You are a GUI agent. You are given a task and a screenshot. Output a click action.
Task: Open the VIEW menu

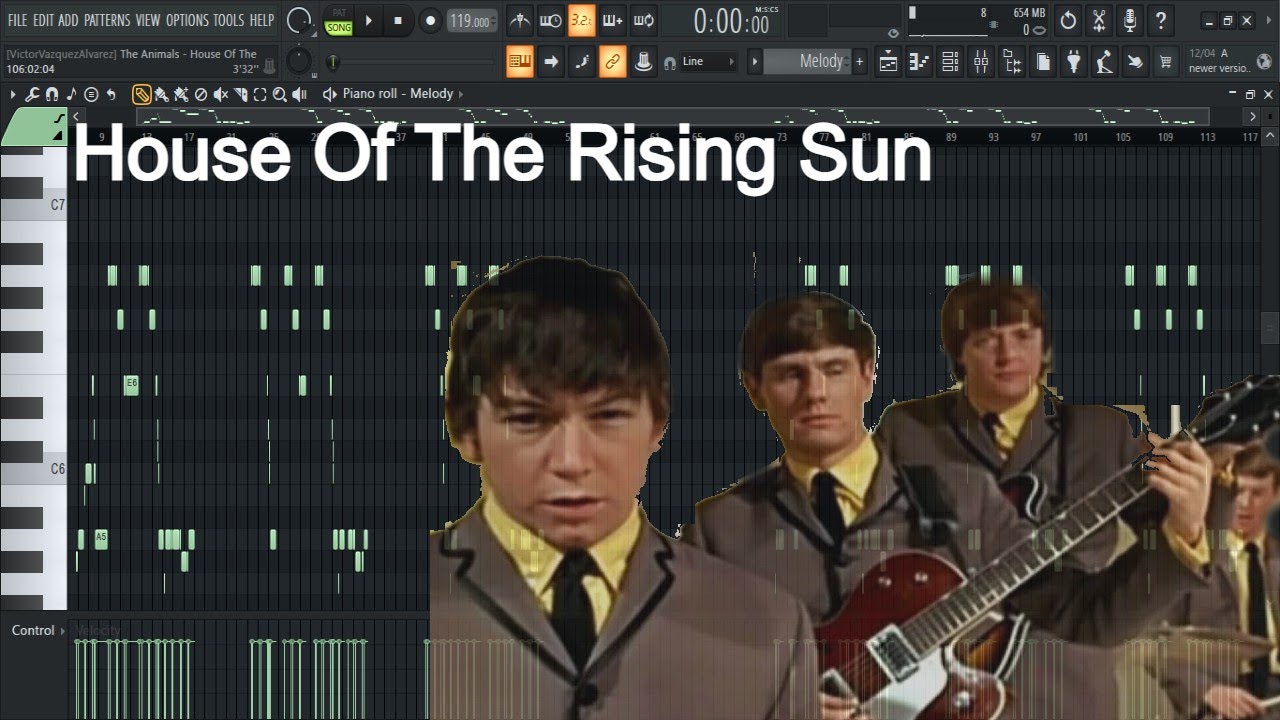click(x=148, y=20)
